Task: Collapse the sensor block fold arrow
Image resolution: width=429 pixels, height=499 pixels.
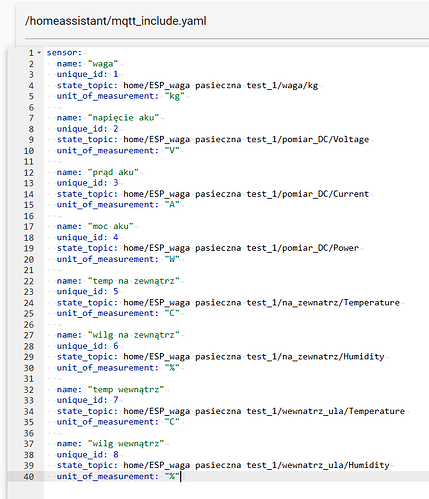Action: 39,53
